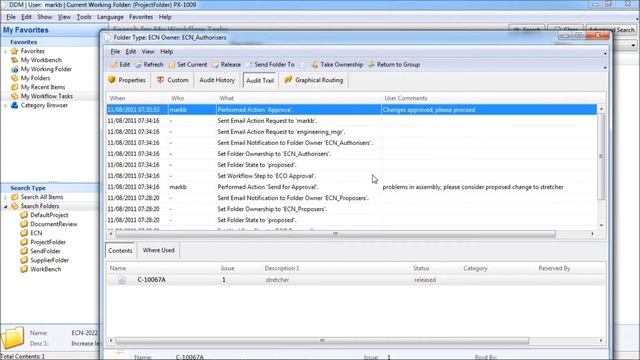Select the C-10067A item name
The image size is (640, 360).
(151, 280)
